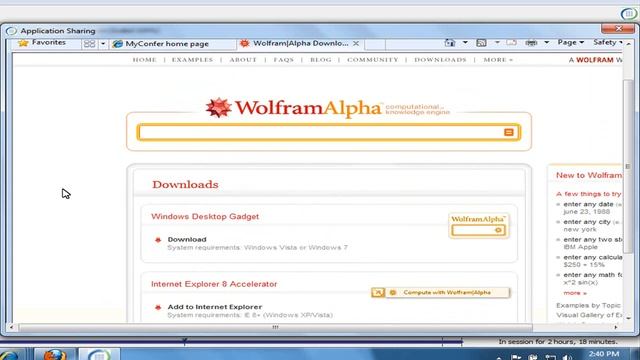
Task: Click the 'more »' link in sidebar
Action: pyautogui.click(x=575, y=293)
